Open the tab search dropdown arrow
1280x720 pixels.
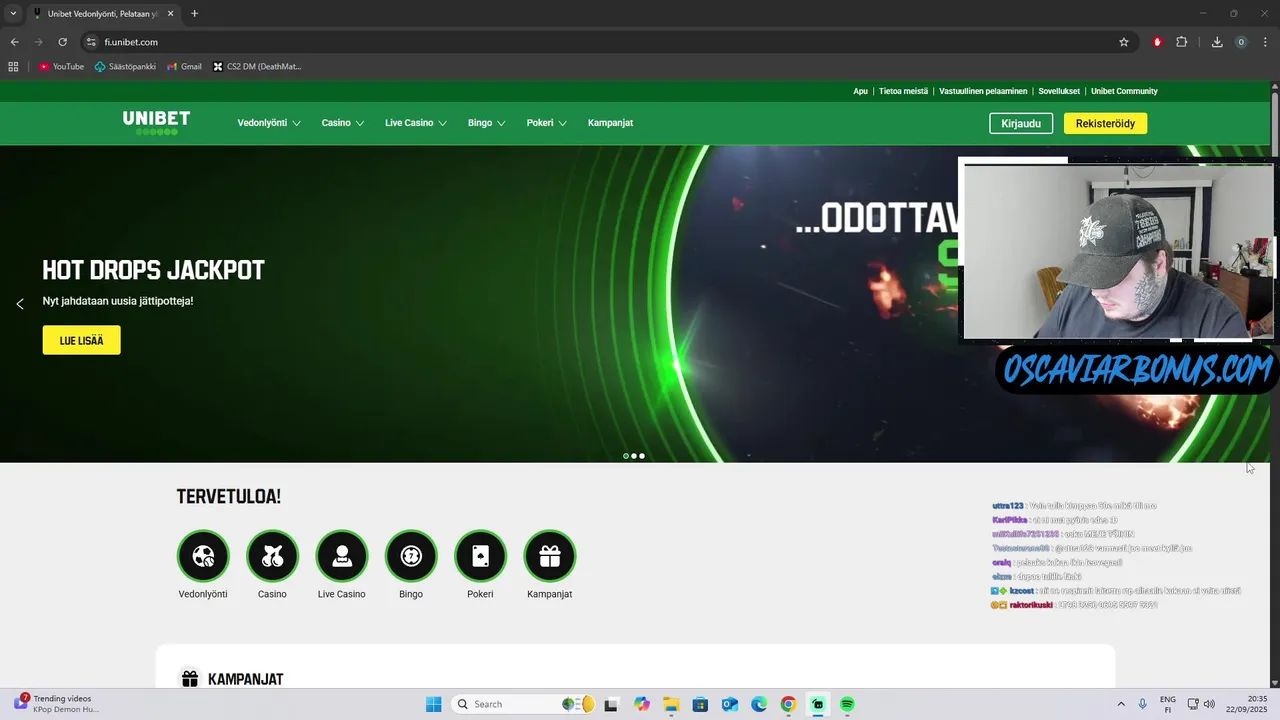coord(13,14)
